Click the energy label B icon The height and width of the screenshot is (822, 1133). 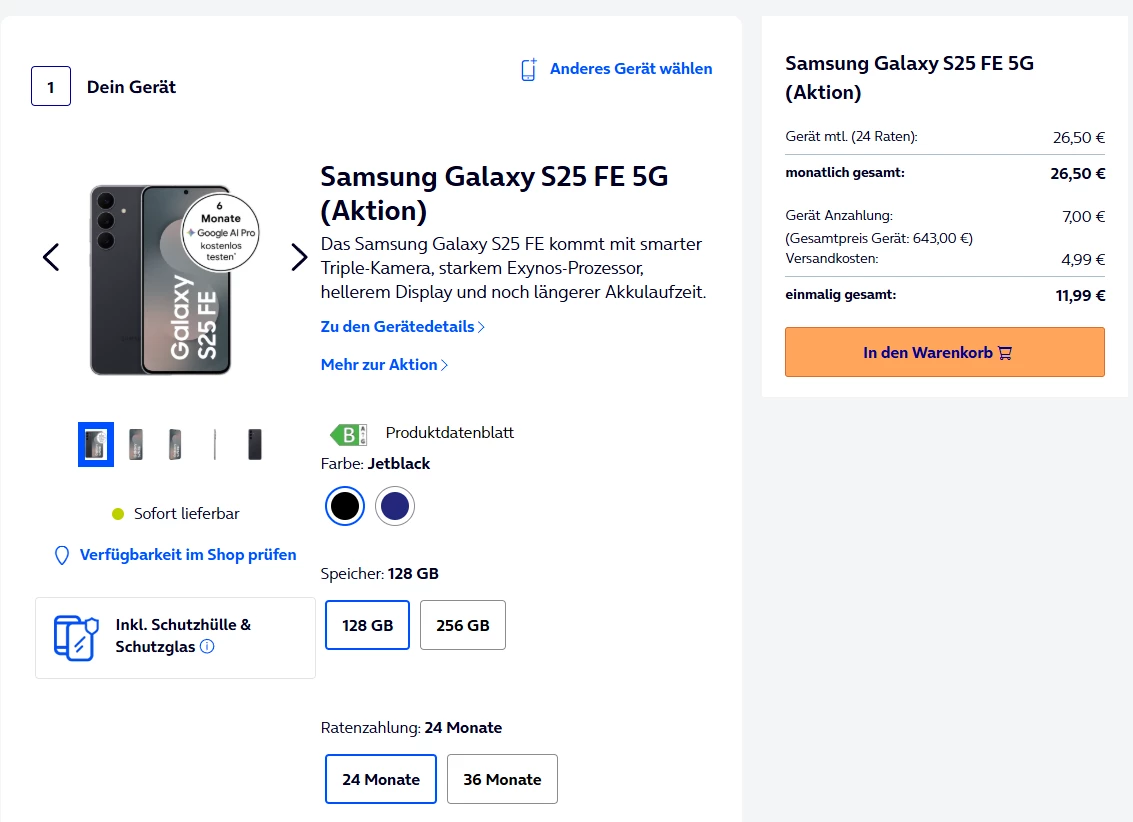[348, 434]
